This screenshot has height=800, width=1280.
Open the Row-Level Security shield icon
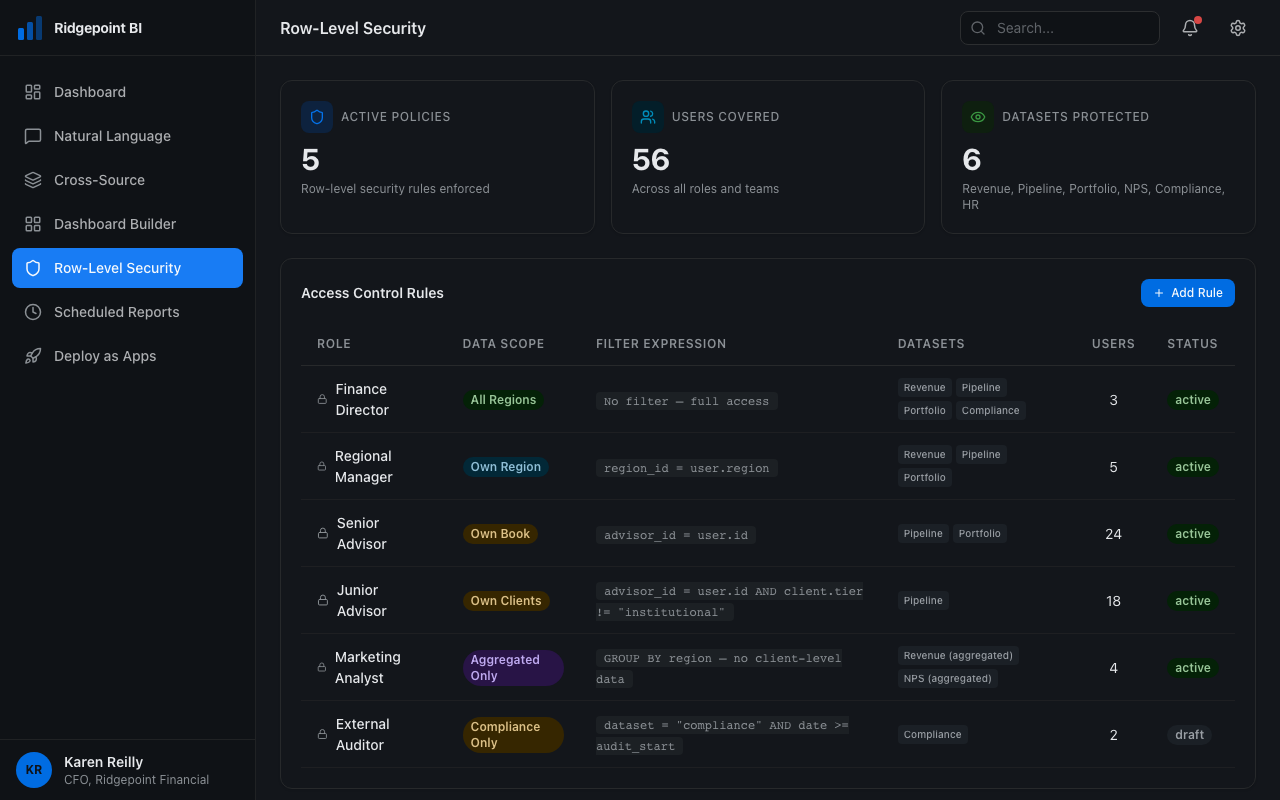33,267
